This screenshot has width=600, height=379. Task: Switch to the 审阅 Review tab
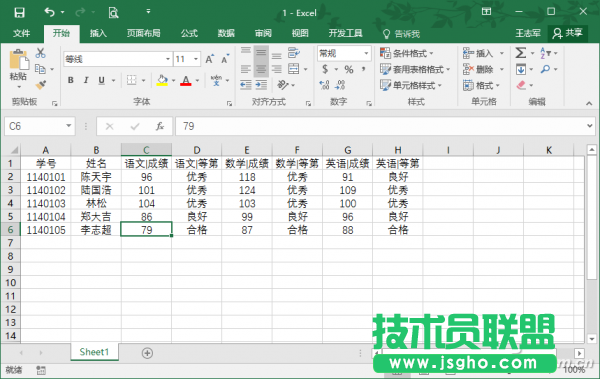(x=263, y=33)
